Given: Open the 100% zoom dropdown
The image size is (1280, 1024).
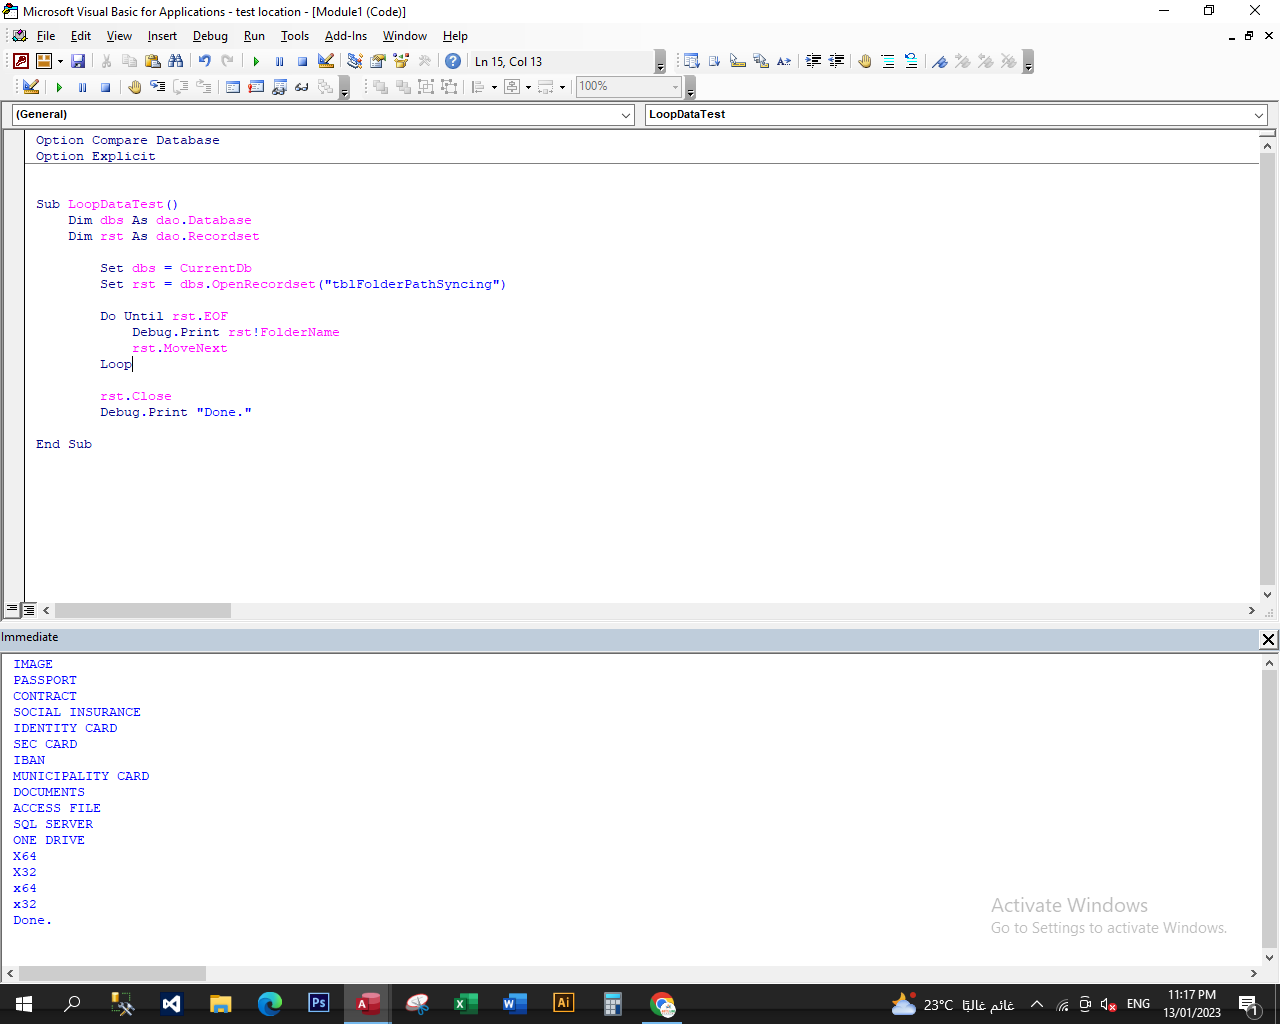Looking at the screenshot, I should click(x=676, y=87).
